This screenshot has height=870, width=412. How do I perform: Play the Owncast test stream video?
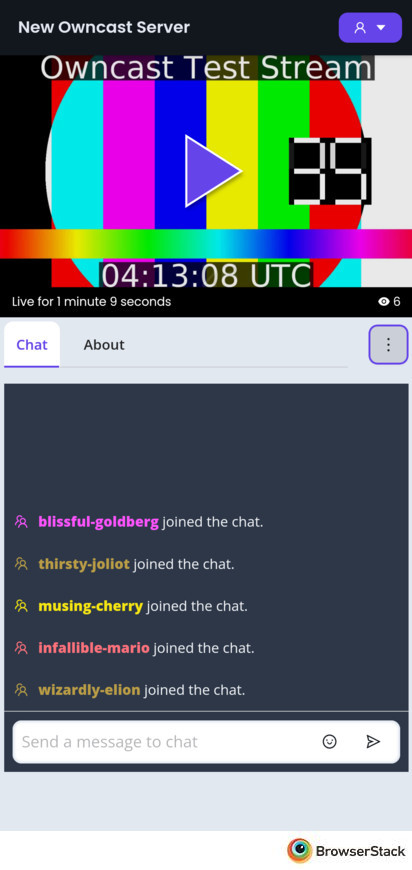click(x=213, y=171)
